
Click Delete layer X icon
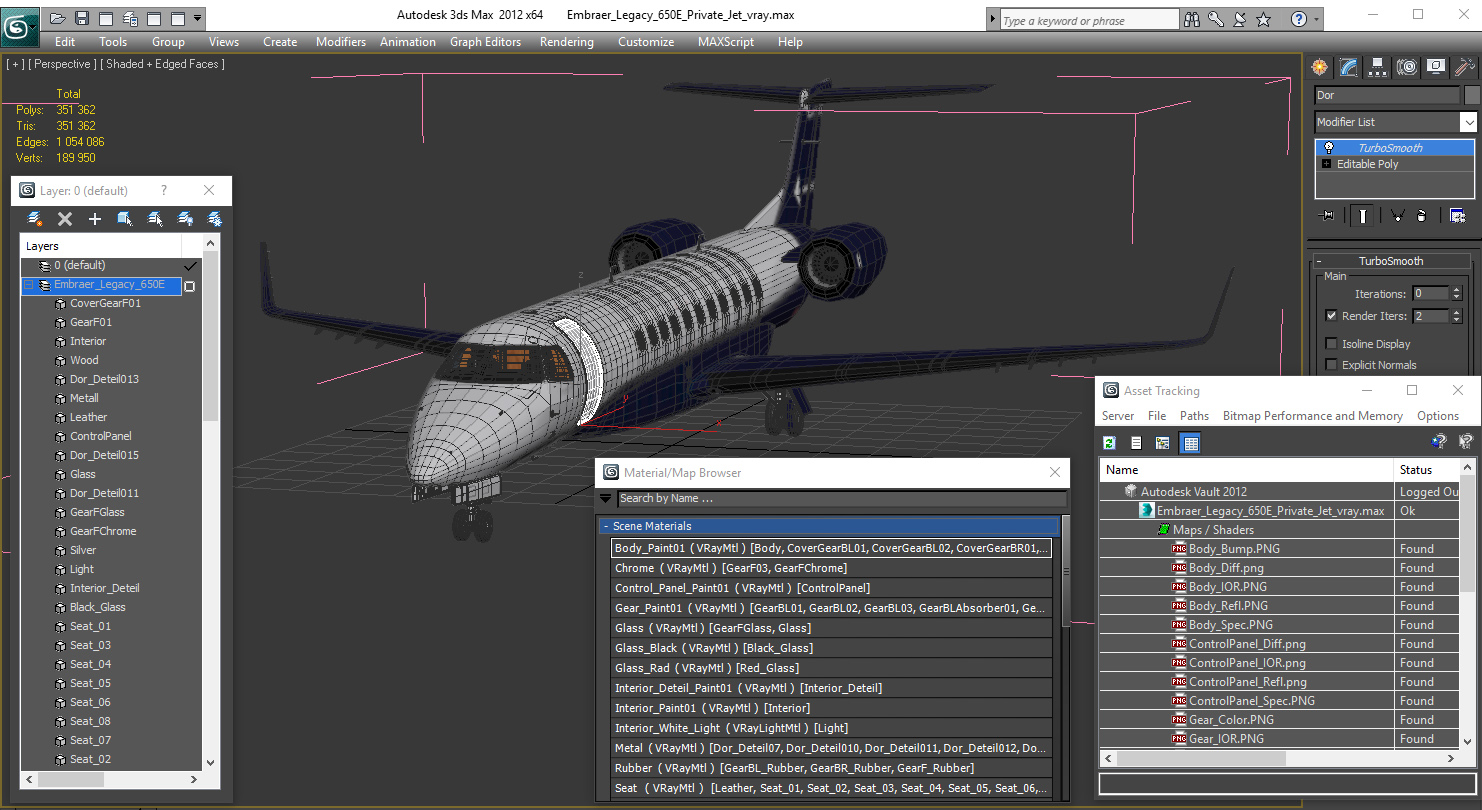pos(65,219)
